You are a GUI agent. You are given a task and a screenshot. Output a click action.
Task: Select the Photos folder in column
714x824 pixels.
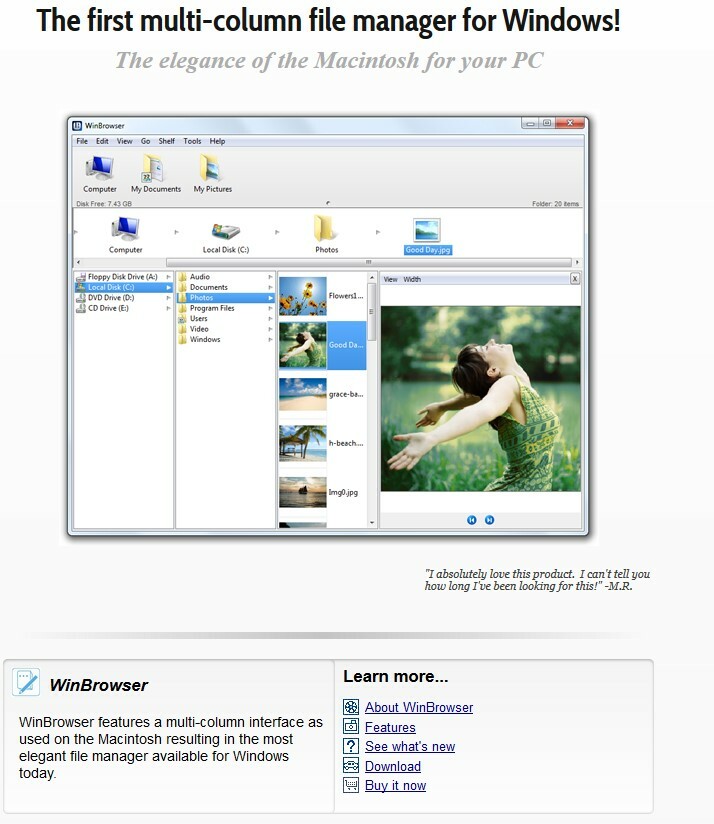click(225, 297)
